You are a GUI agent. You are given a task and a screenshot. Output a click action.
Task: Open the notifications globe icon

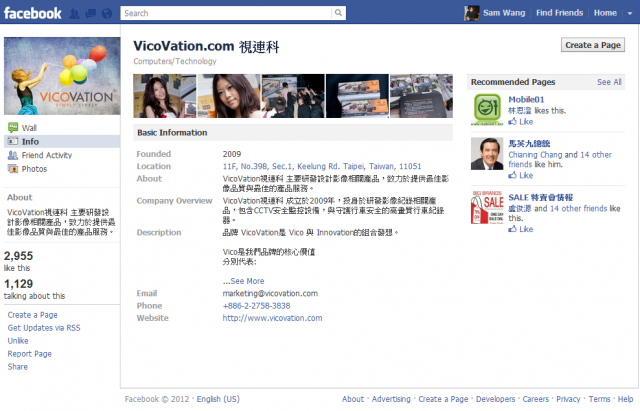click(107, 13)
